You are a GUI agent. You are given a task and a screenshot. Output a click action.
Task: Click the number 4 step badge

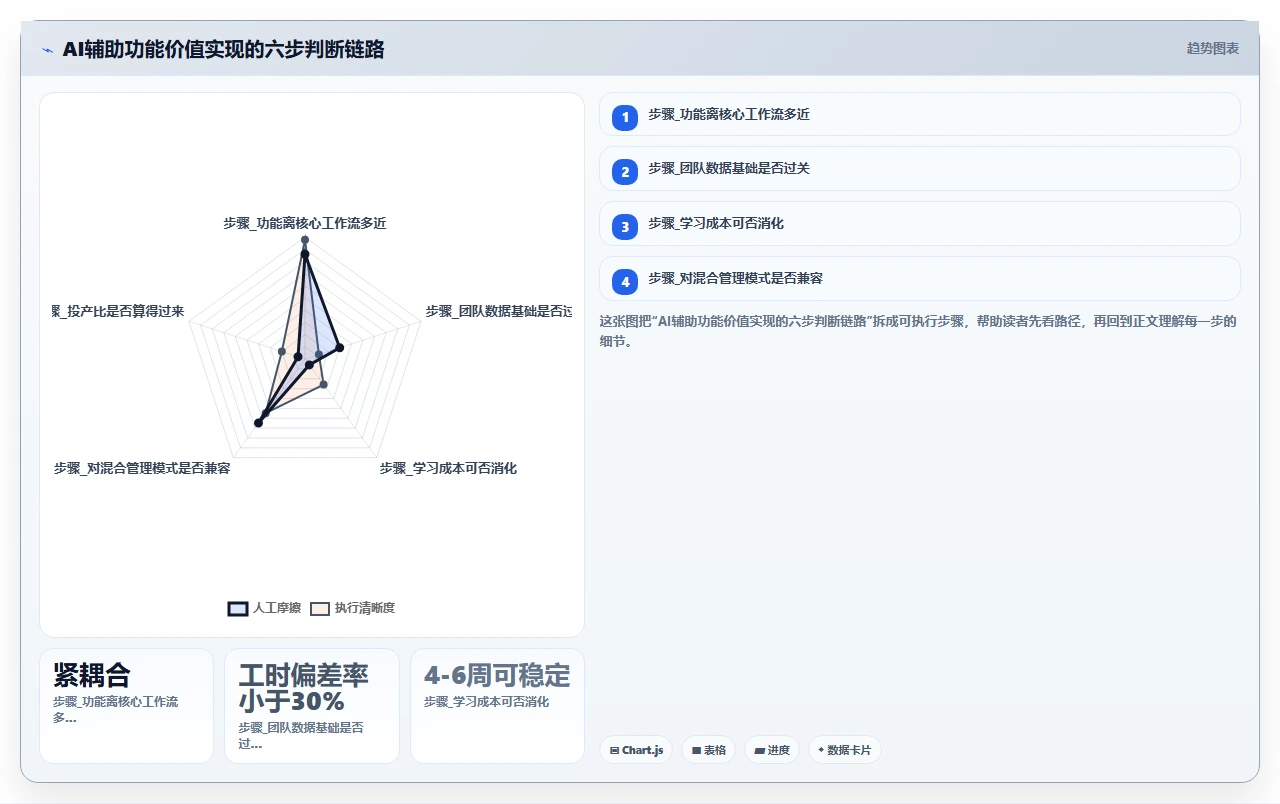click(625, 282)
